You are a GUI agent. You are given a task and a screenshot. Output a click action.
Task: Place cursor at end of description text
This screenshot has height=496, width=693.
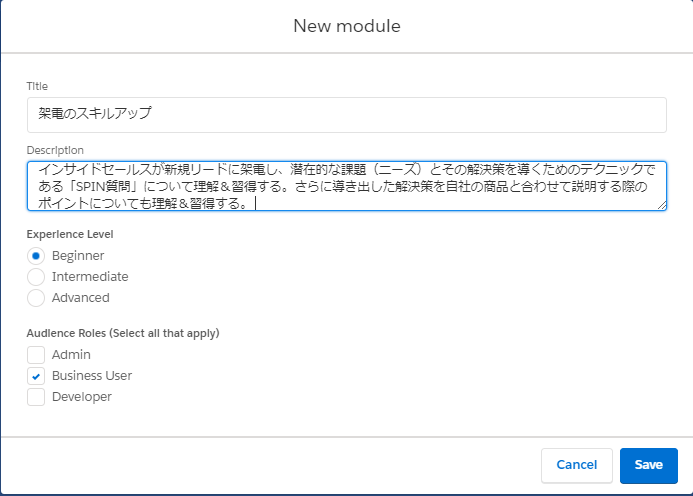point(254,204)
